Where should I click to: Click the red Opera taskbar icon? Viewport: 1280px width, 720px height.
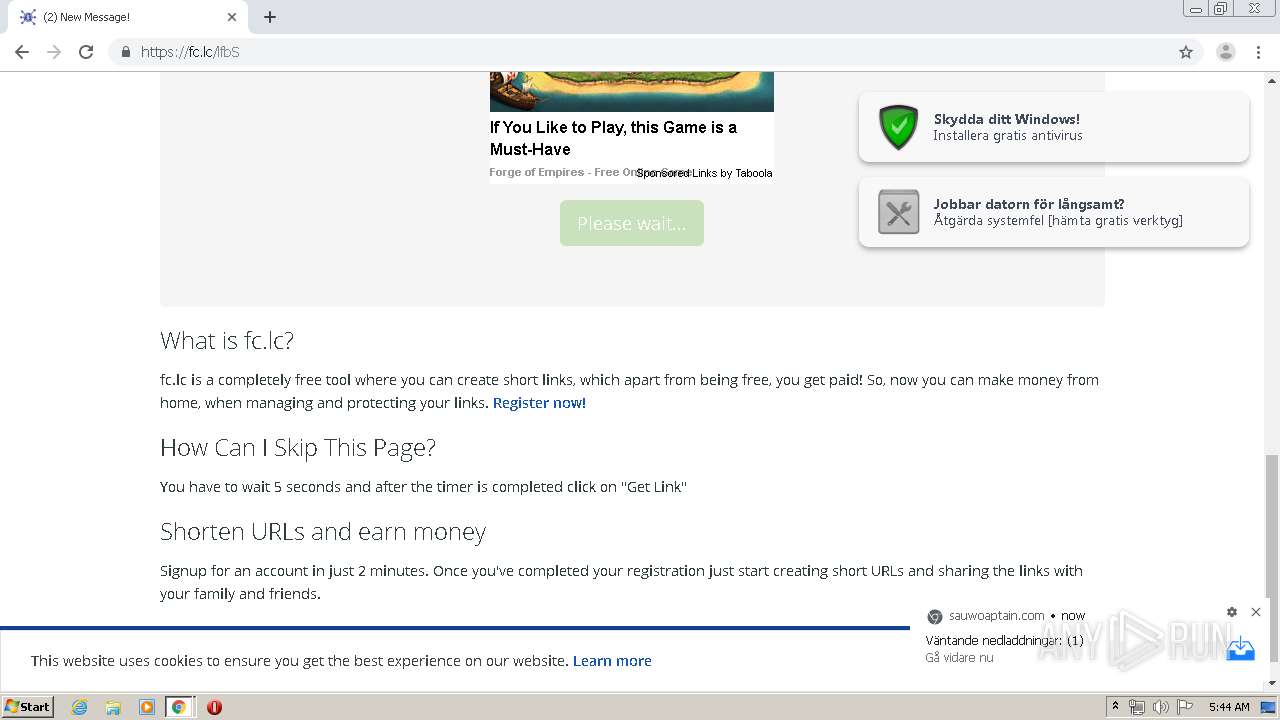tap(214, 707)
